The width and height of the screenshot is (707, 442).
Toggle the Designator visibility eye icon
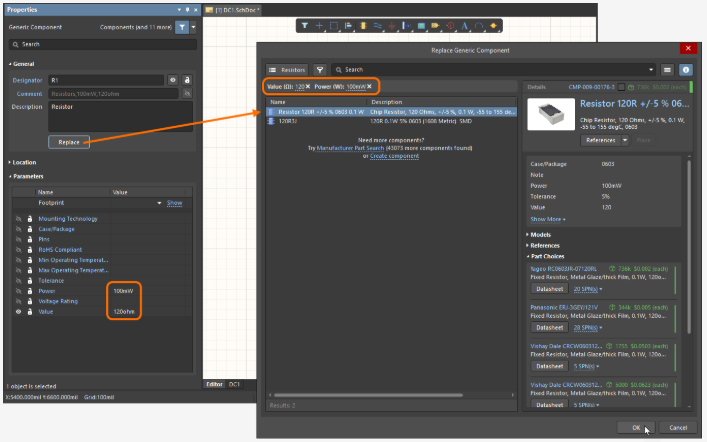173,80
